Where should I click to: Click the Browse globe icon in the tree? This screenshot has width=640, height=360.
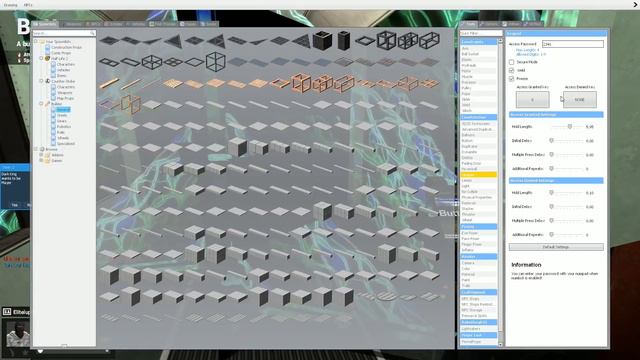(x=42, y=149)
